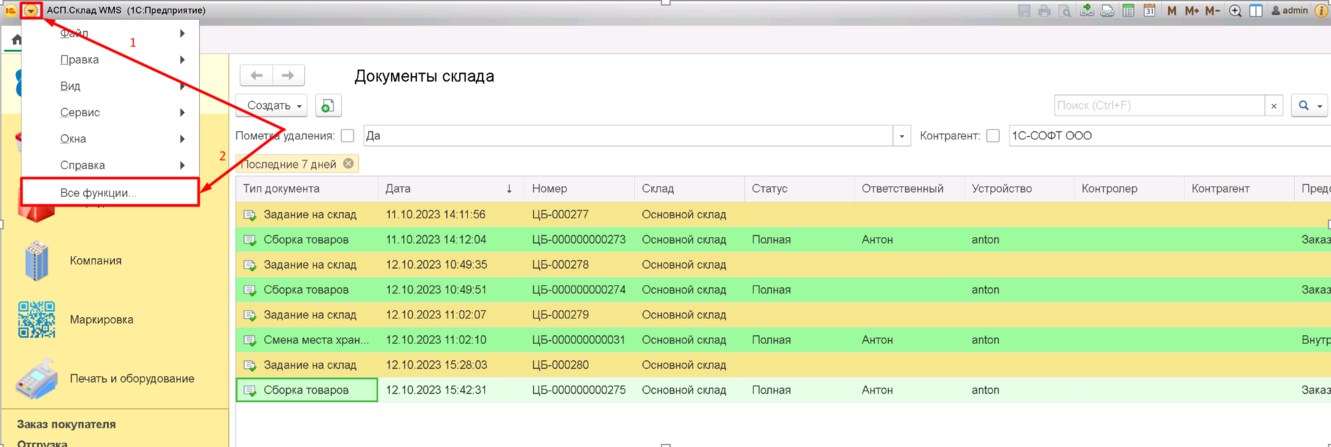Enable the Контрагент filter checkbox

tap(993, 136)
